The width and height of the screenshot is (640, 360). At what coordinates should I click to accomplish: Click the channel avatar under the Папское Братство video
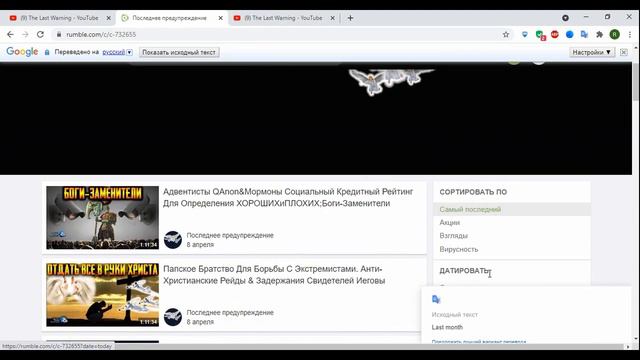(173, 317)
